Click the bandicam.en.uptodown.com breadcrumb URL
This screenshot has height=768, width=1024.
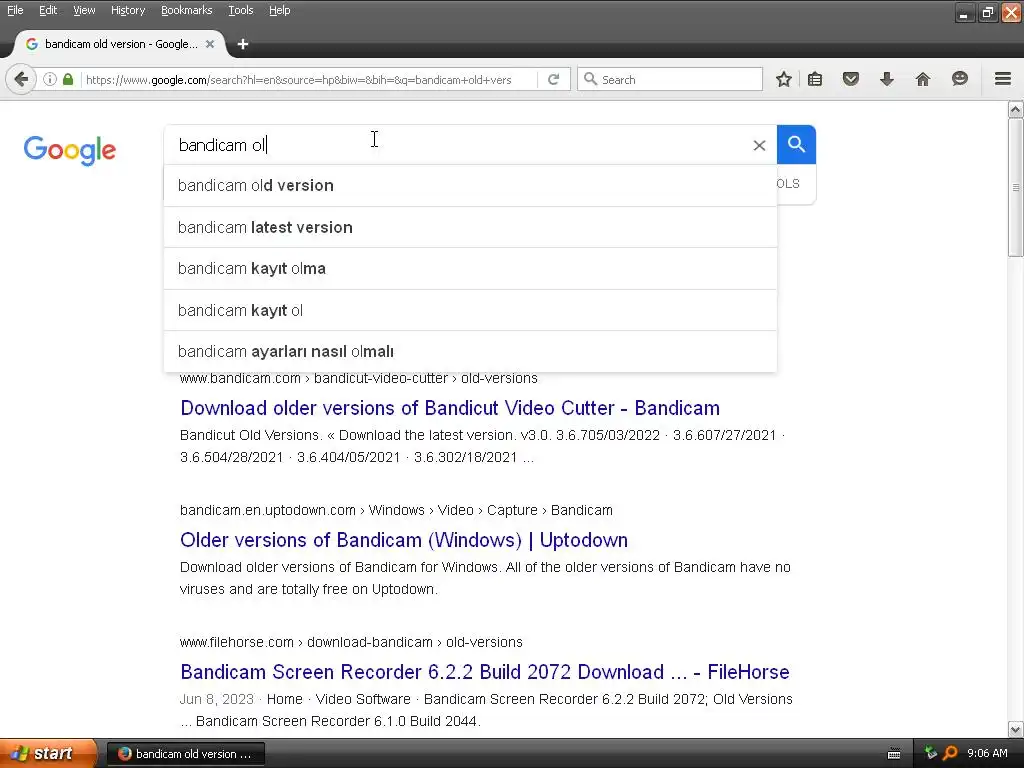(396, 510)
